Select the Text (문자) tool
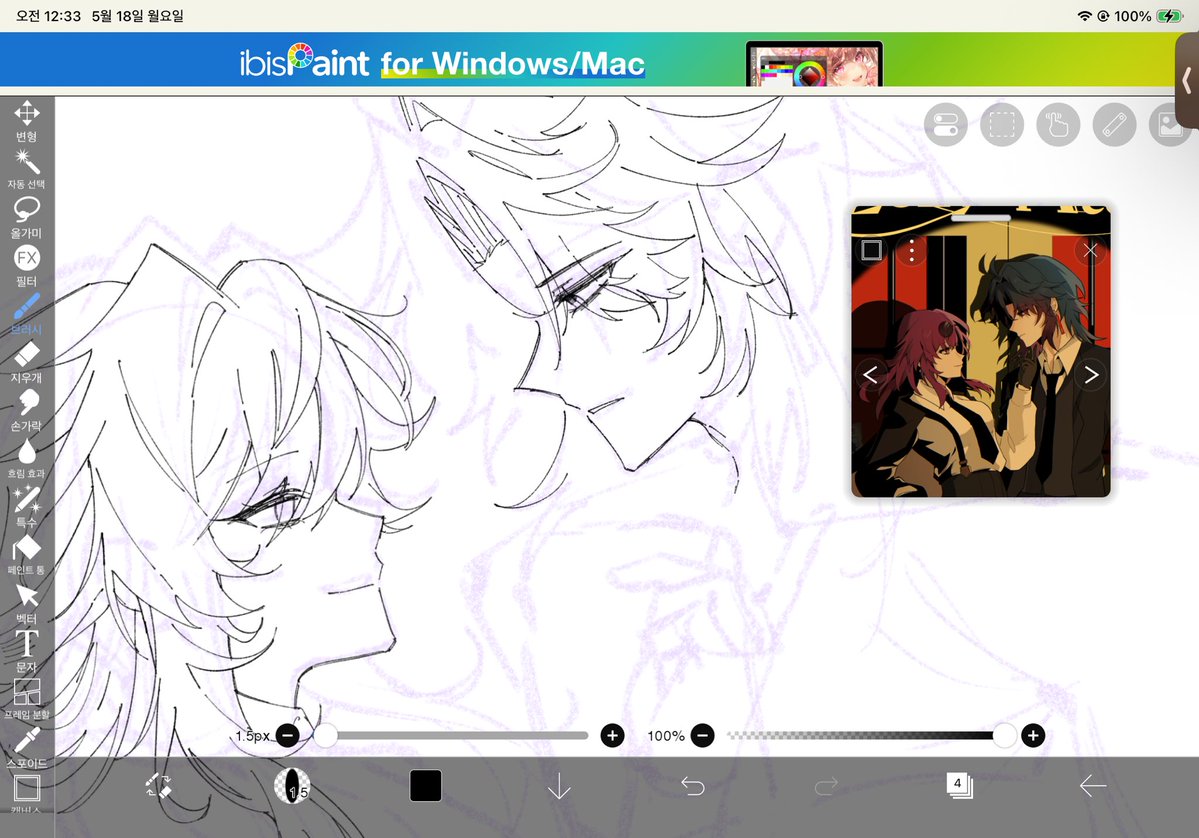The width and height of the screenshot is (1199, 838). 27,651
